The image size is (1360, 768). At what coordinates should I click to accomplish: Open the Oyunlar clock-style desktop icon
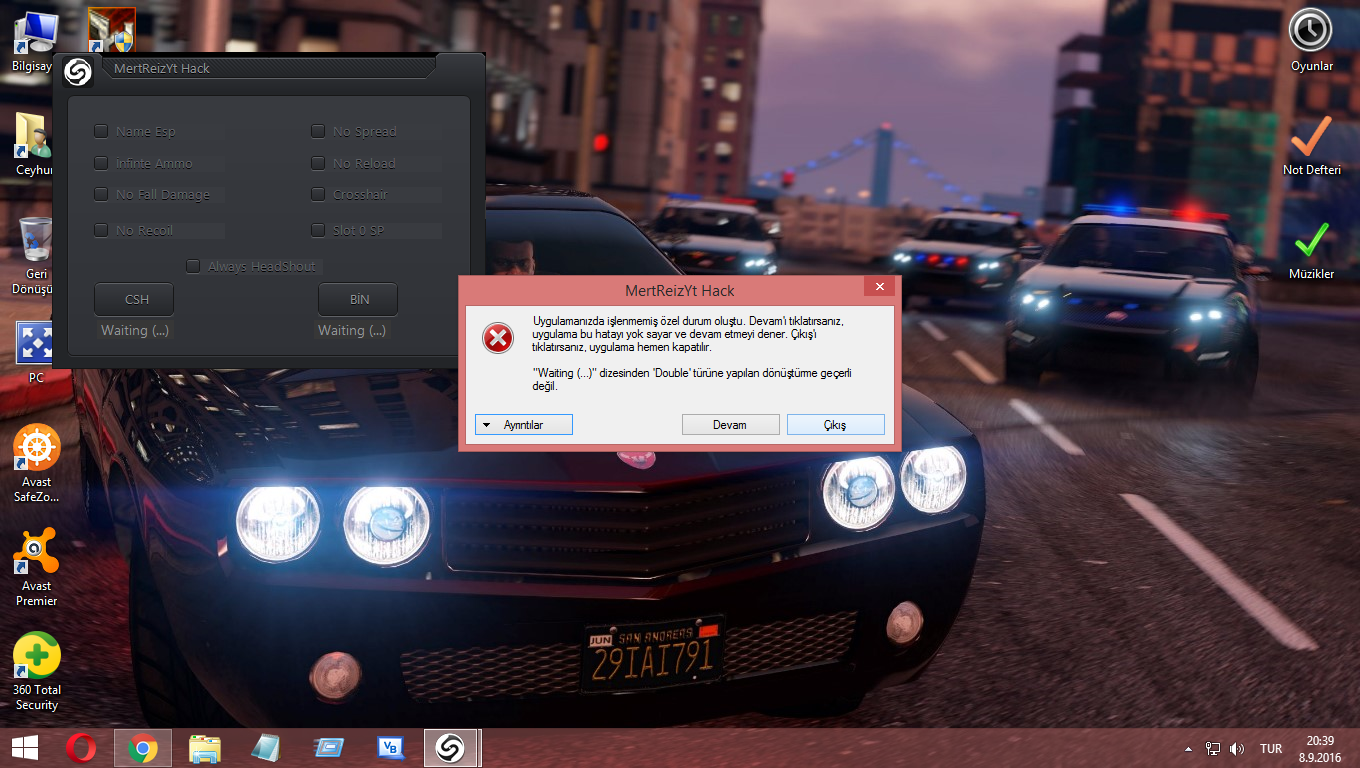pyautogui.click(x=1311, y=42)
